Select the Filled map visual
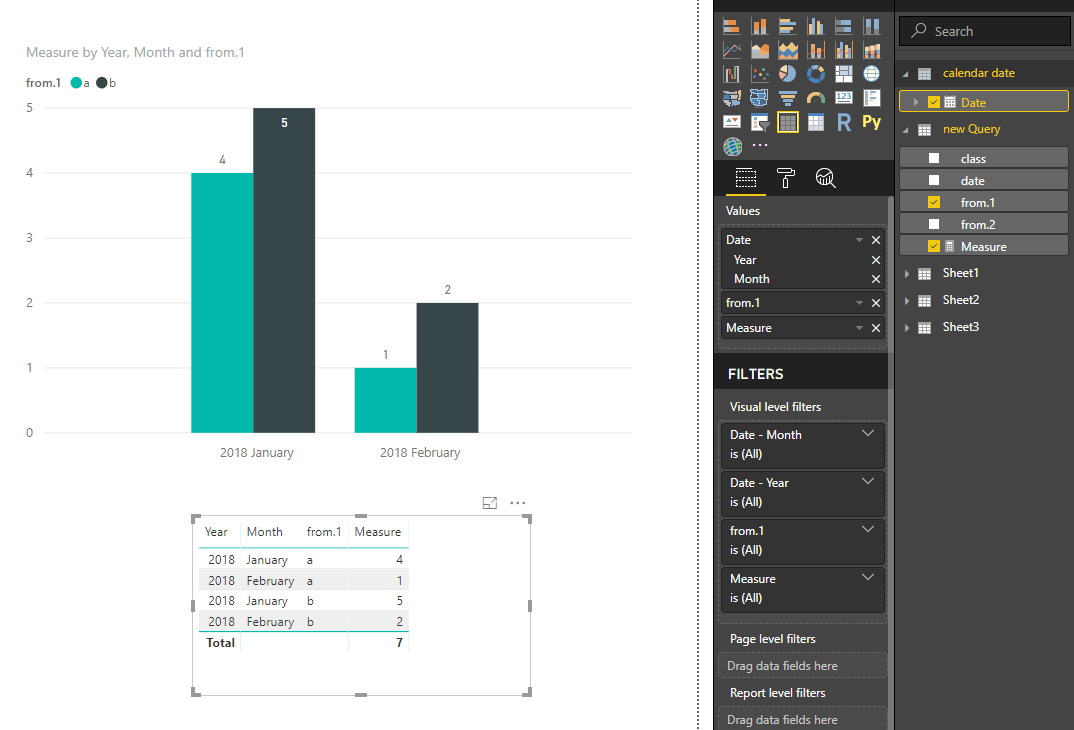This screenshot has height=730, width=1074. pos(732,98)
